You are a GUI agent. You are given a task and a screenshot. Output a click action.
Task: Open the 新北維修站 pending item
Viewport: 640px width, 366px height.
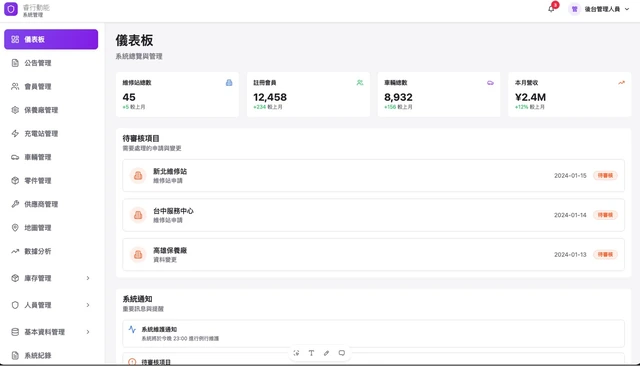pyautogui.click(x=373, y=175)
